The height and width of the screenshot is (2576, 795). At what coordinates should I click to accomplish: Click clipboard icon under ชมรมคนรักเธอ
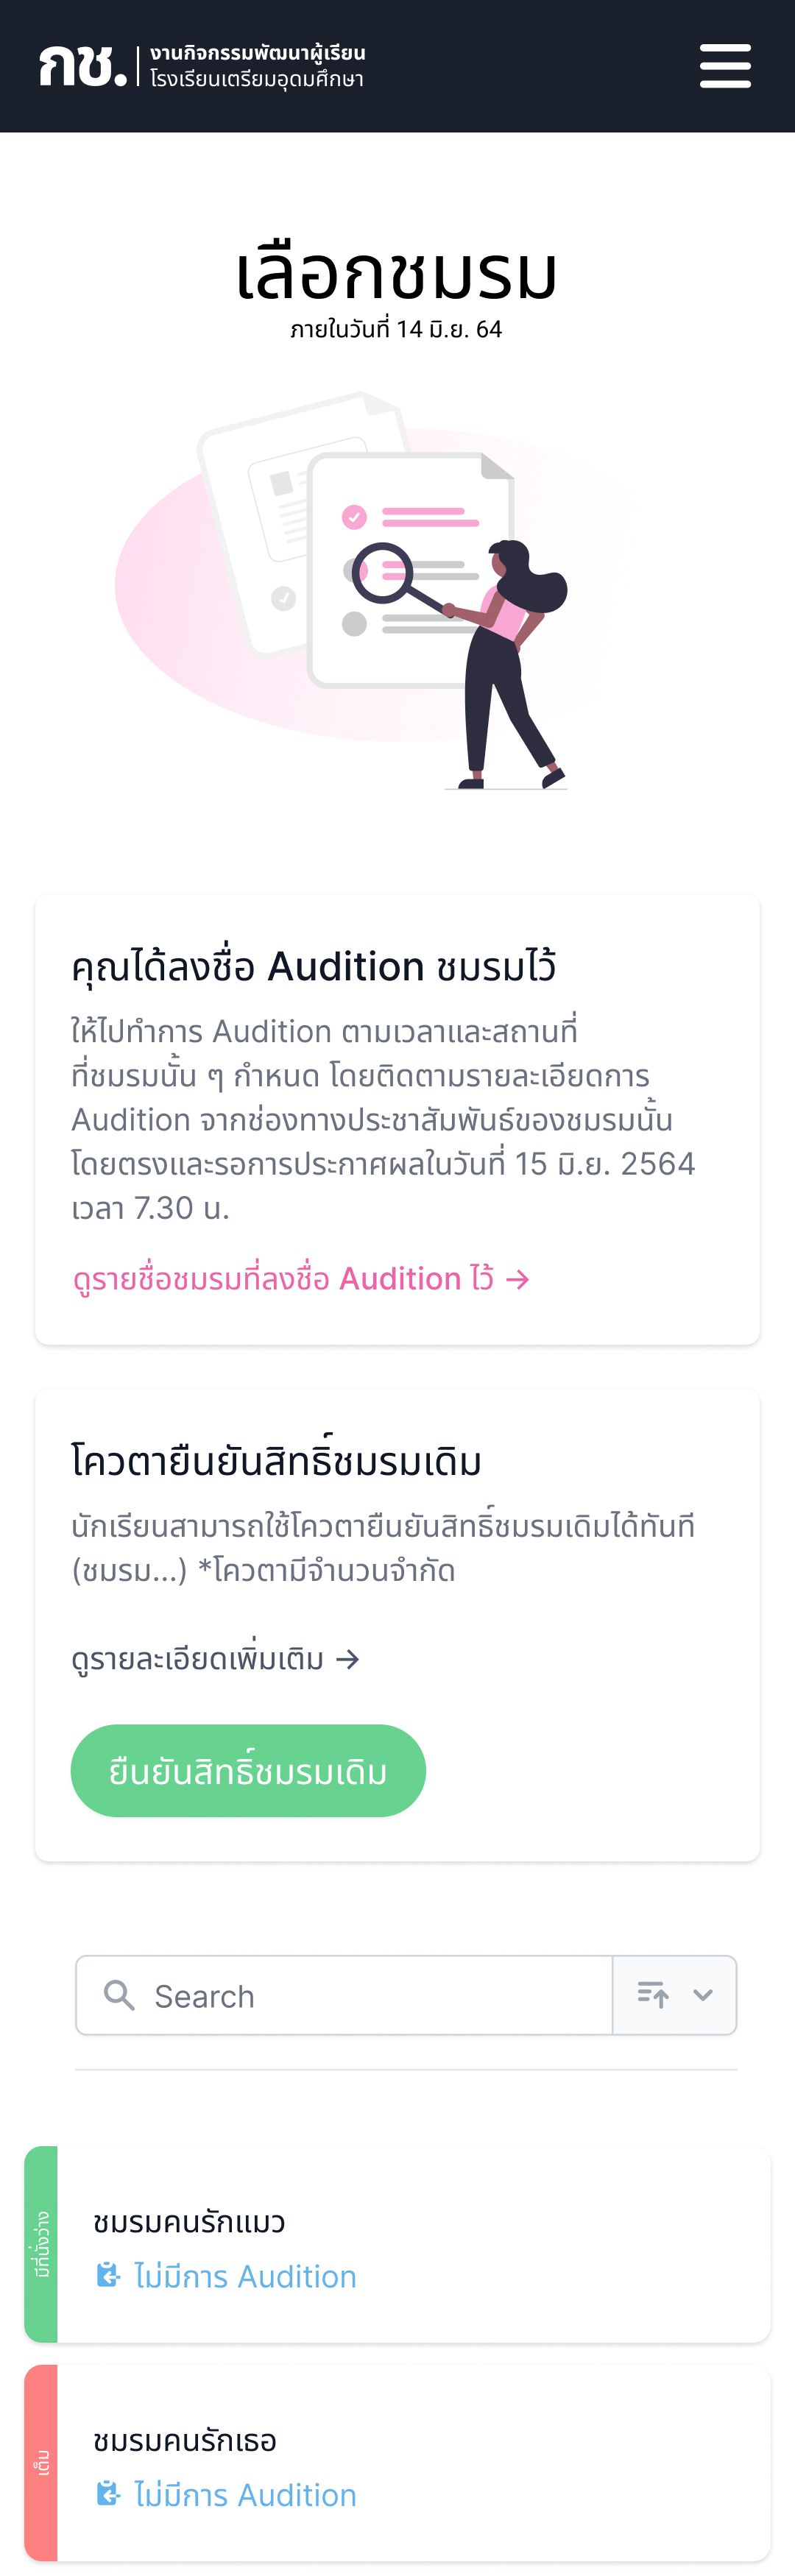pos(108,2494)
